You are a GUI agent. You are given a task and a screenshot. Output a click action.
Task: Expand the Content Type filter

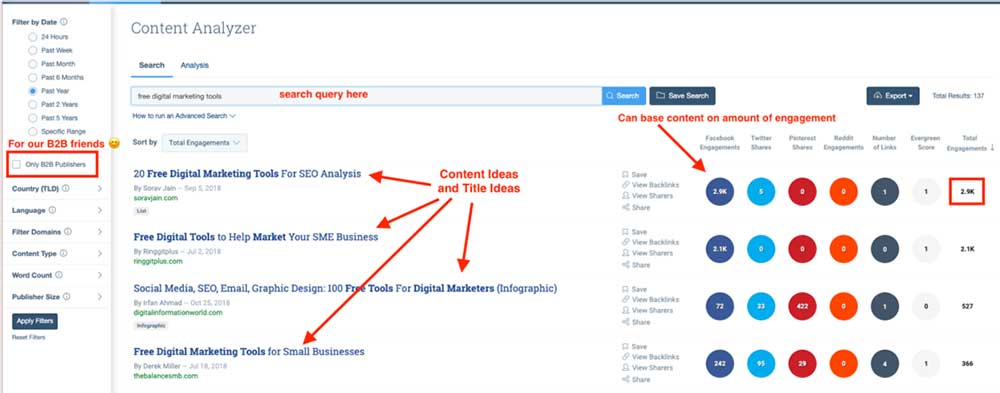tap(100, 254)
